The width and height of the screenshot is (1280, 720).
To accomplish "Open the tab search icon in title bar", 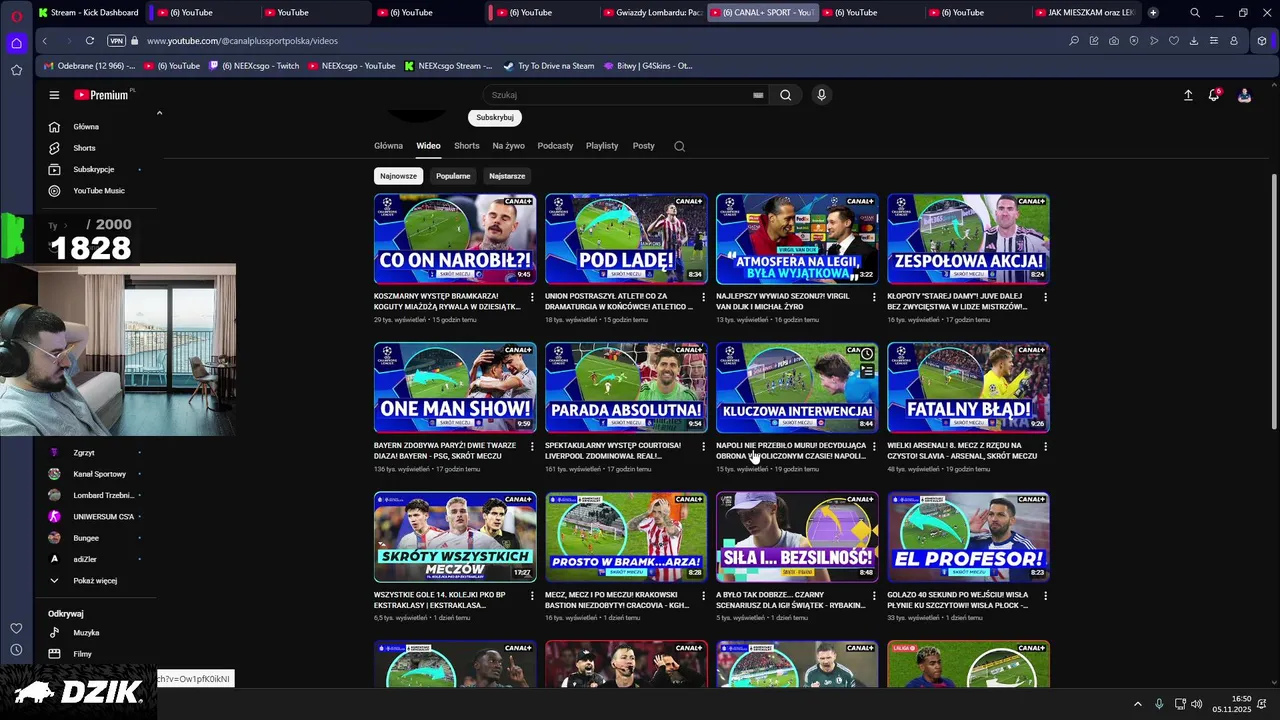I will 1195,13.
